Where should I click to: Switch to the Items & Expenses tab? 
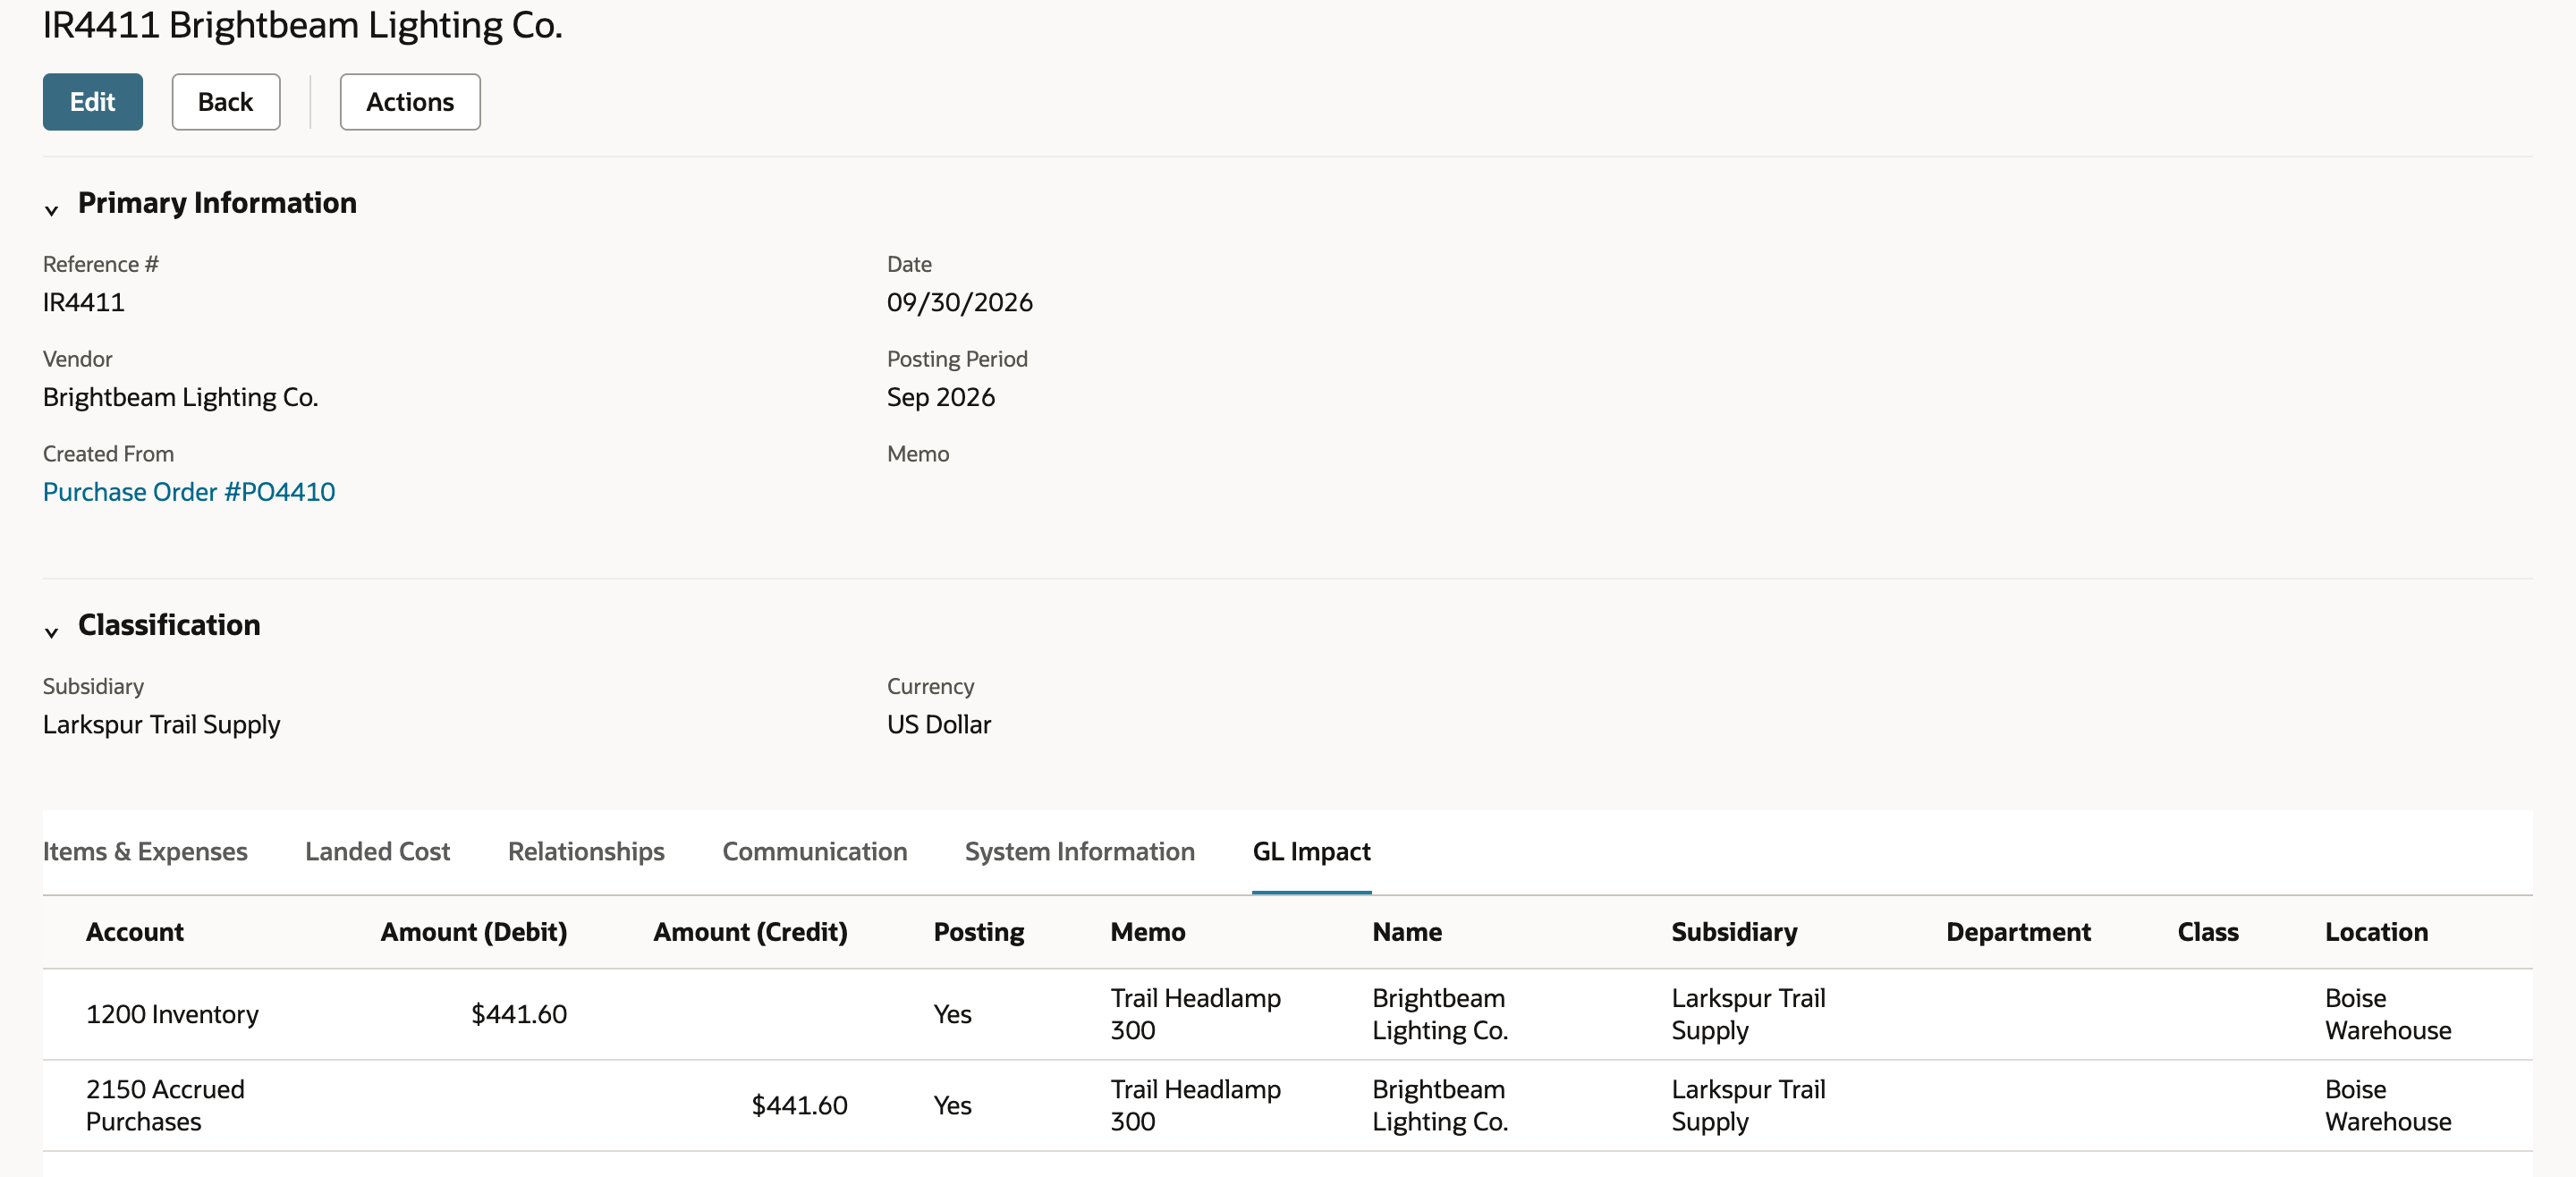(x=145, y=851)
